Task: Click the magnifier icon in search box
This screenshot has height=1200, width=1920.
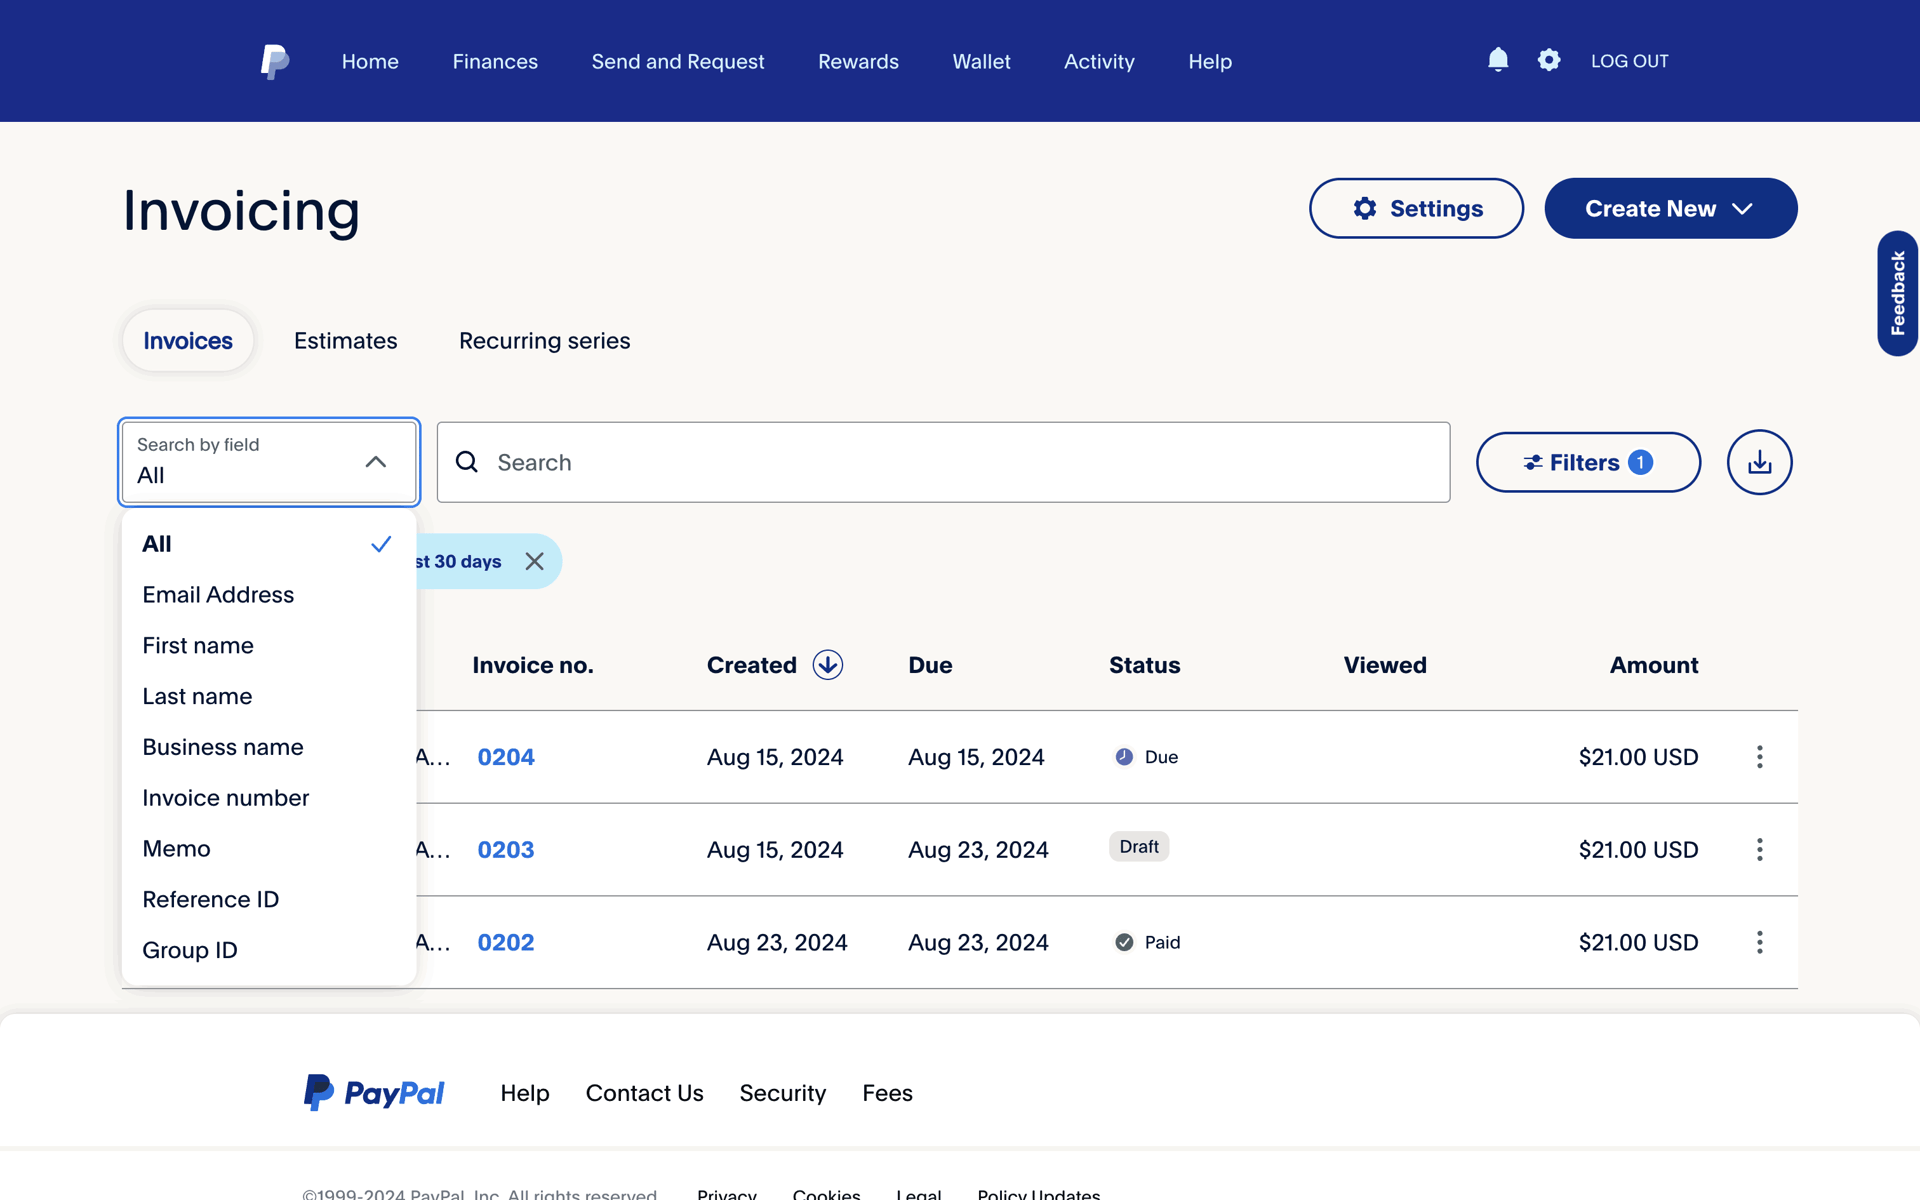Action: (x=467, y=462)
